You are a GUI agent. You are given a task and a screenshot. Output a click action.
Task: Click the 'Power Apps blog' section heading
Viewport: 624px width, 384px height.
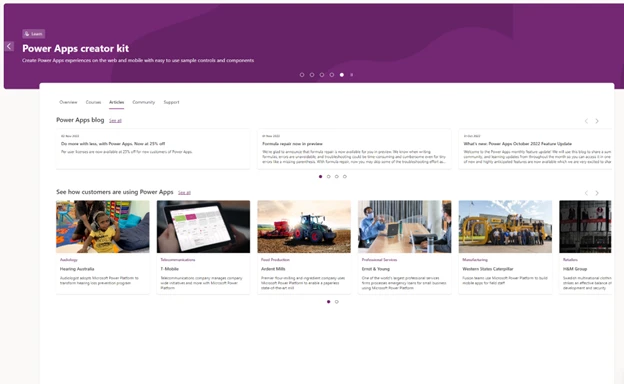[80, 120]
